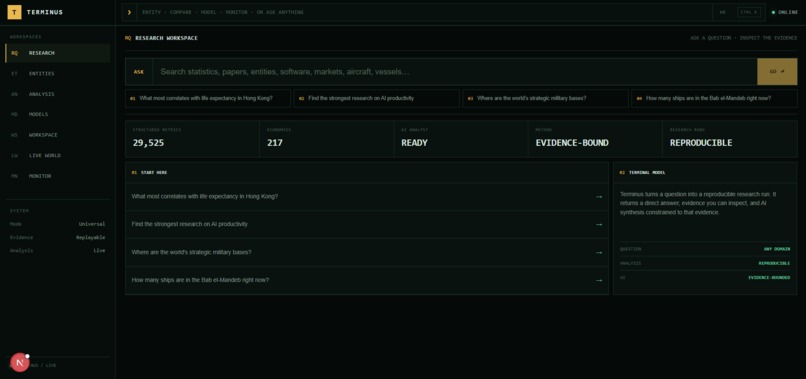Image resolution: width=806 pixels, height=379 pixels.
Task: Click the Analysis Live system row
Action: (x=58, y=250)
